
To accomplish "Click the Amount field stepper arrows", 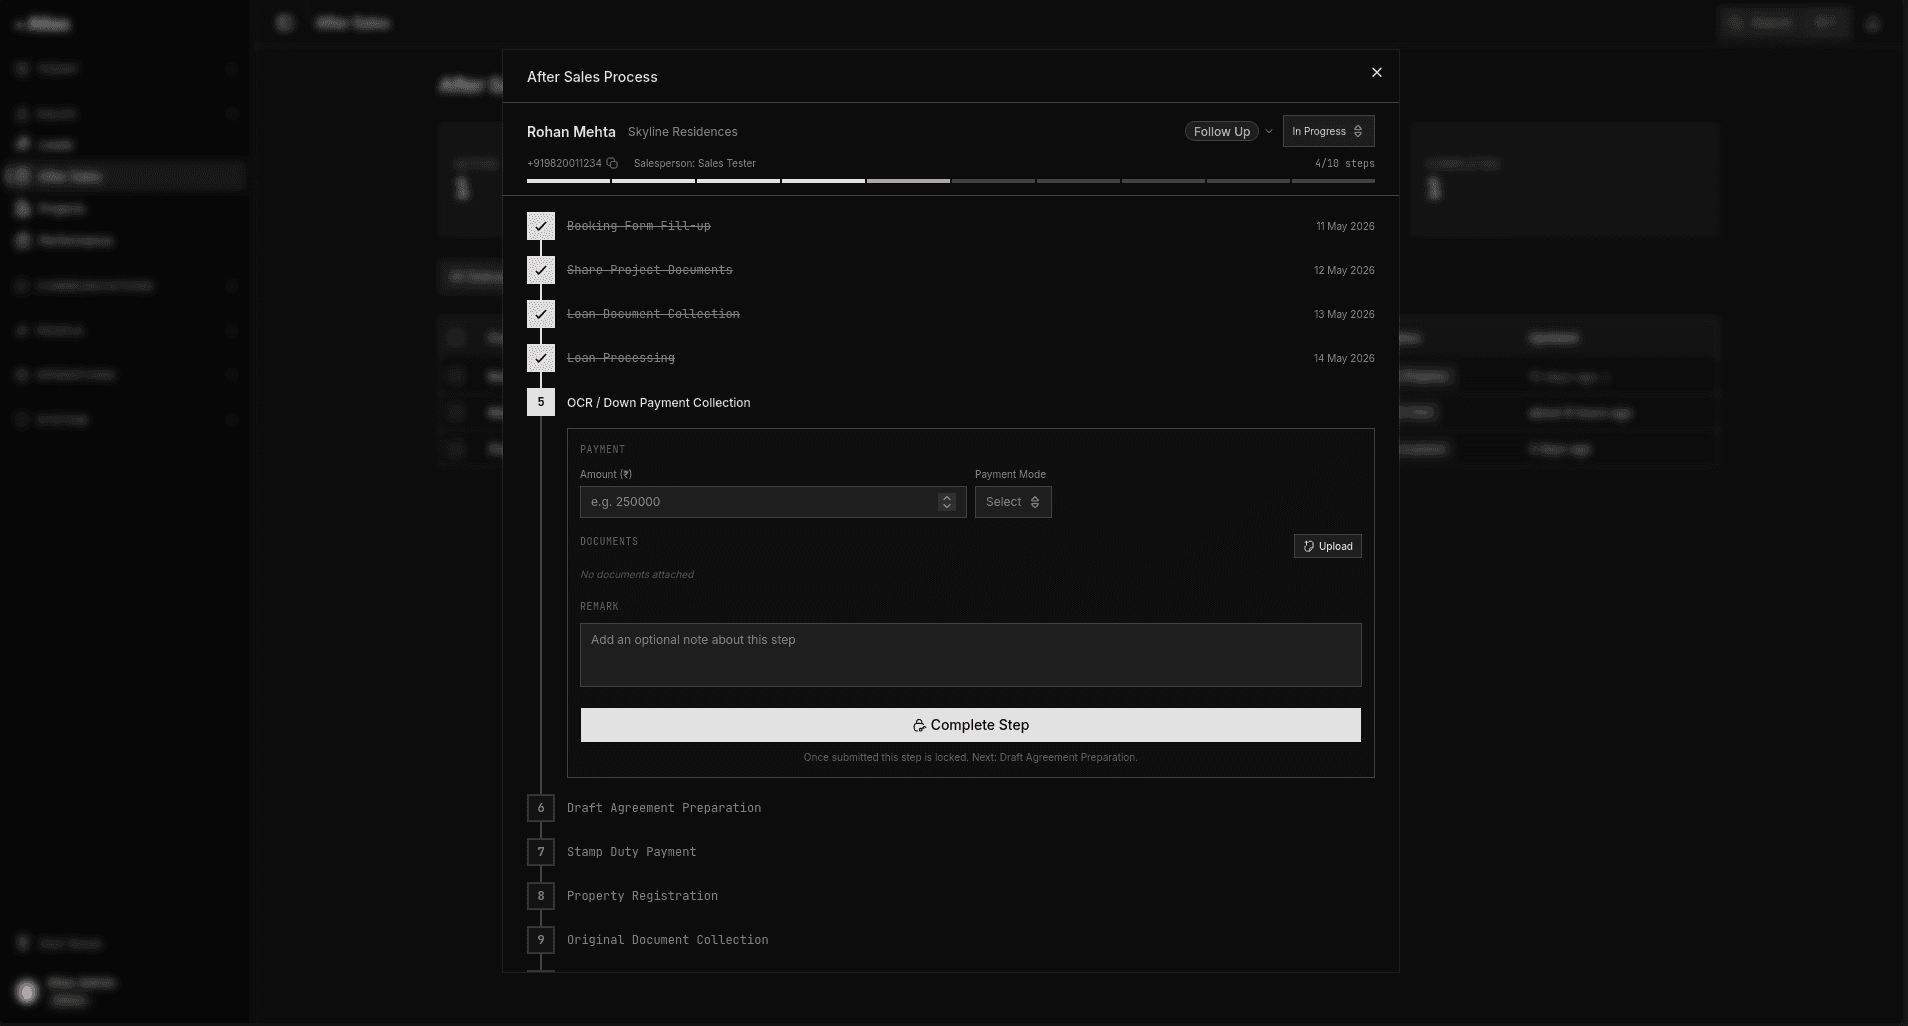I will click(946, 502).
